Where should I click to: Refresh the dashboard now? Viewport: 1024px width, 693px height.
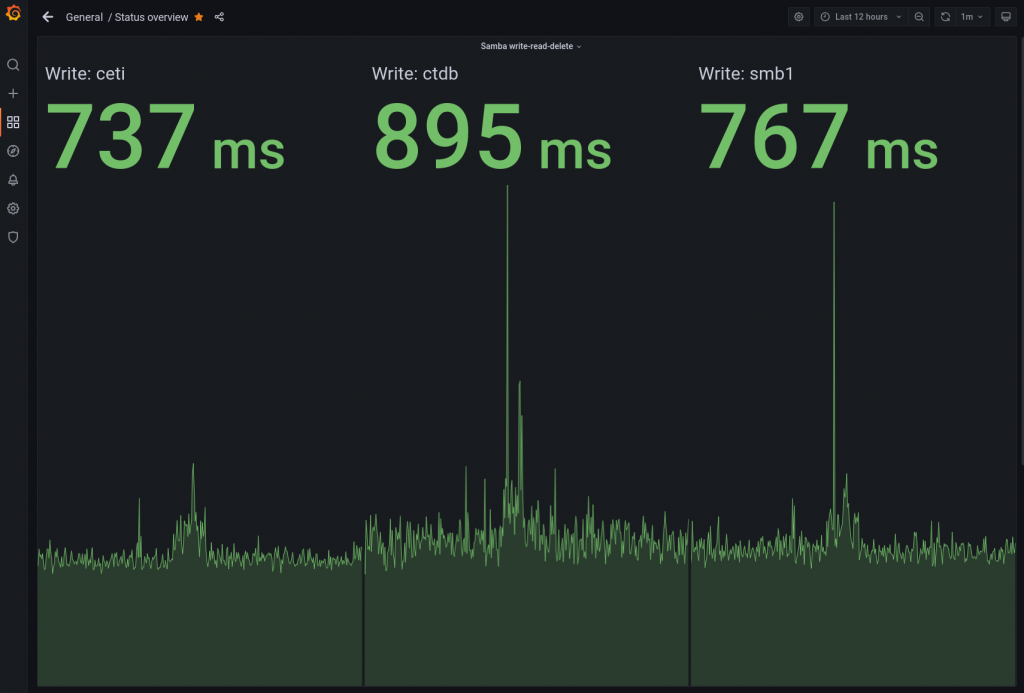click(x=945, y=17)
